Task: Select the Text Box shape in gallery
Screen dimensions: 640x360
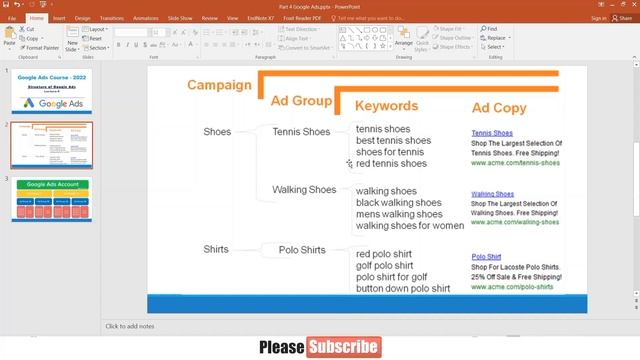Action: point(343,30)
